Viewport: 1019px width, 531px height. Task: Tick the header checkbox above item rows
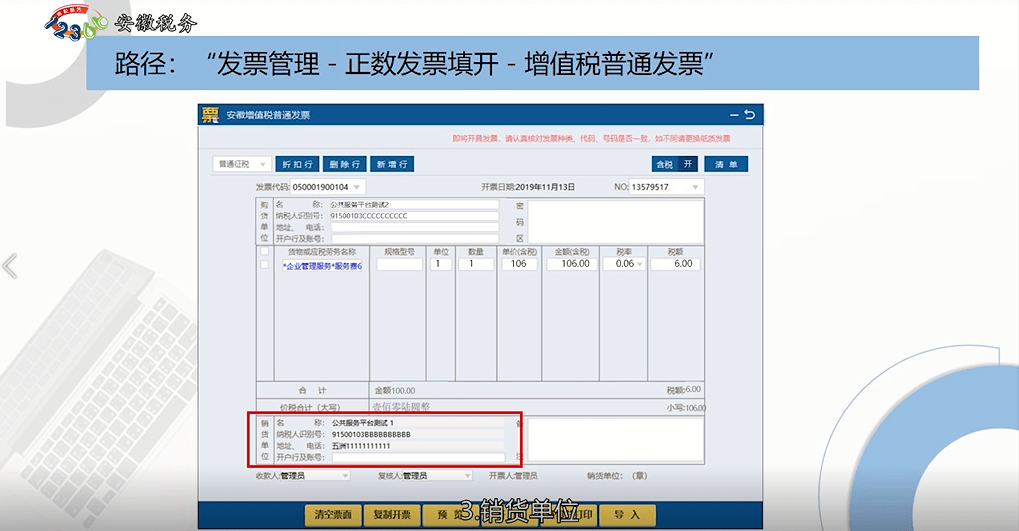264,252
